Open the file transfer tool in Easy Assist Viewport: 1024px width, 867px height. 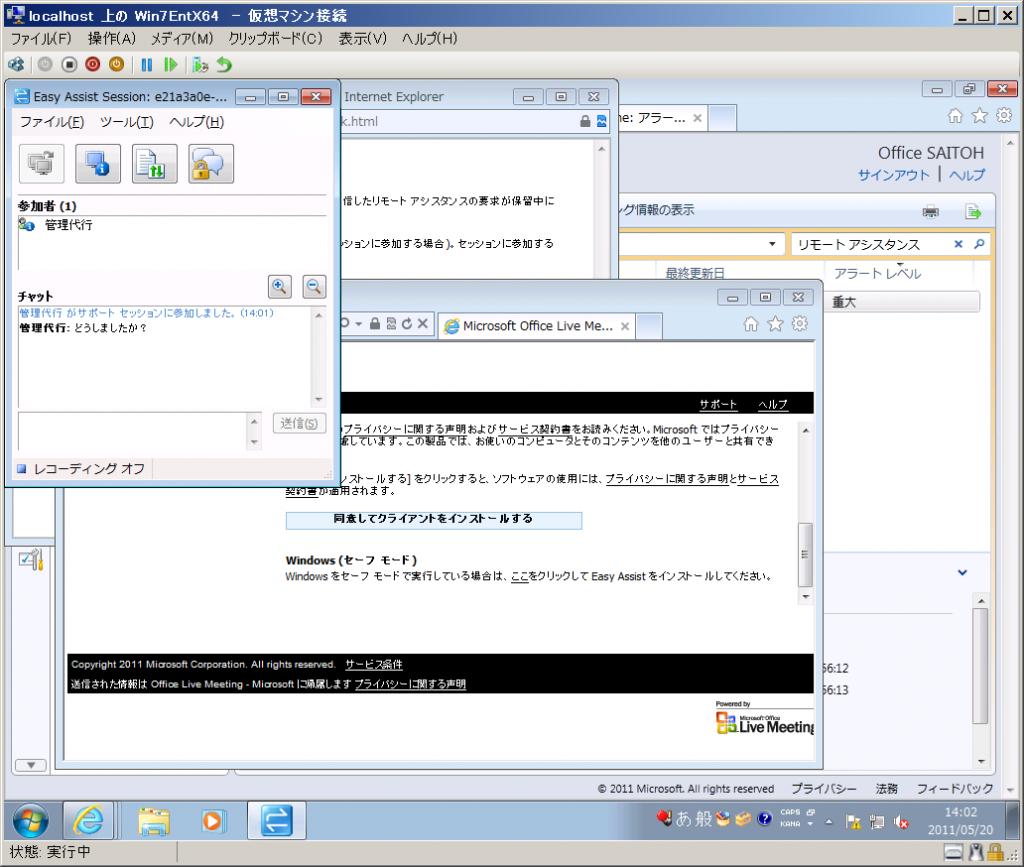point(154,163)
